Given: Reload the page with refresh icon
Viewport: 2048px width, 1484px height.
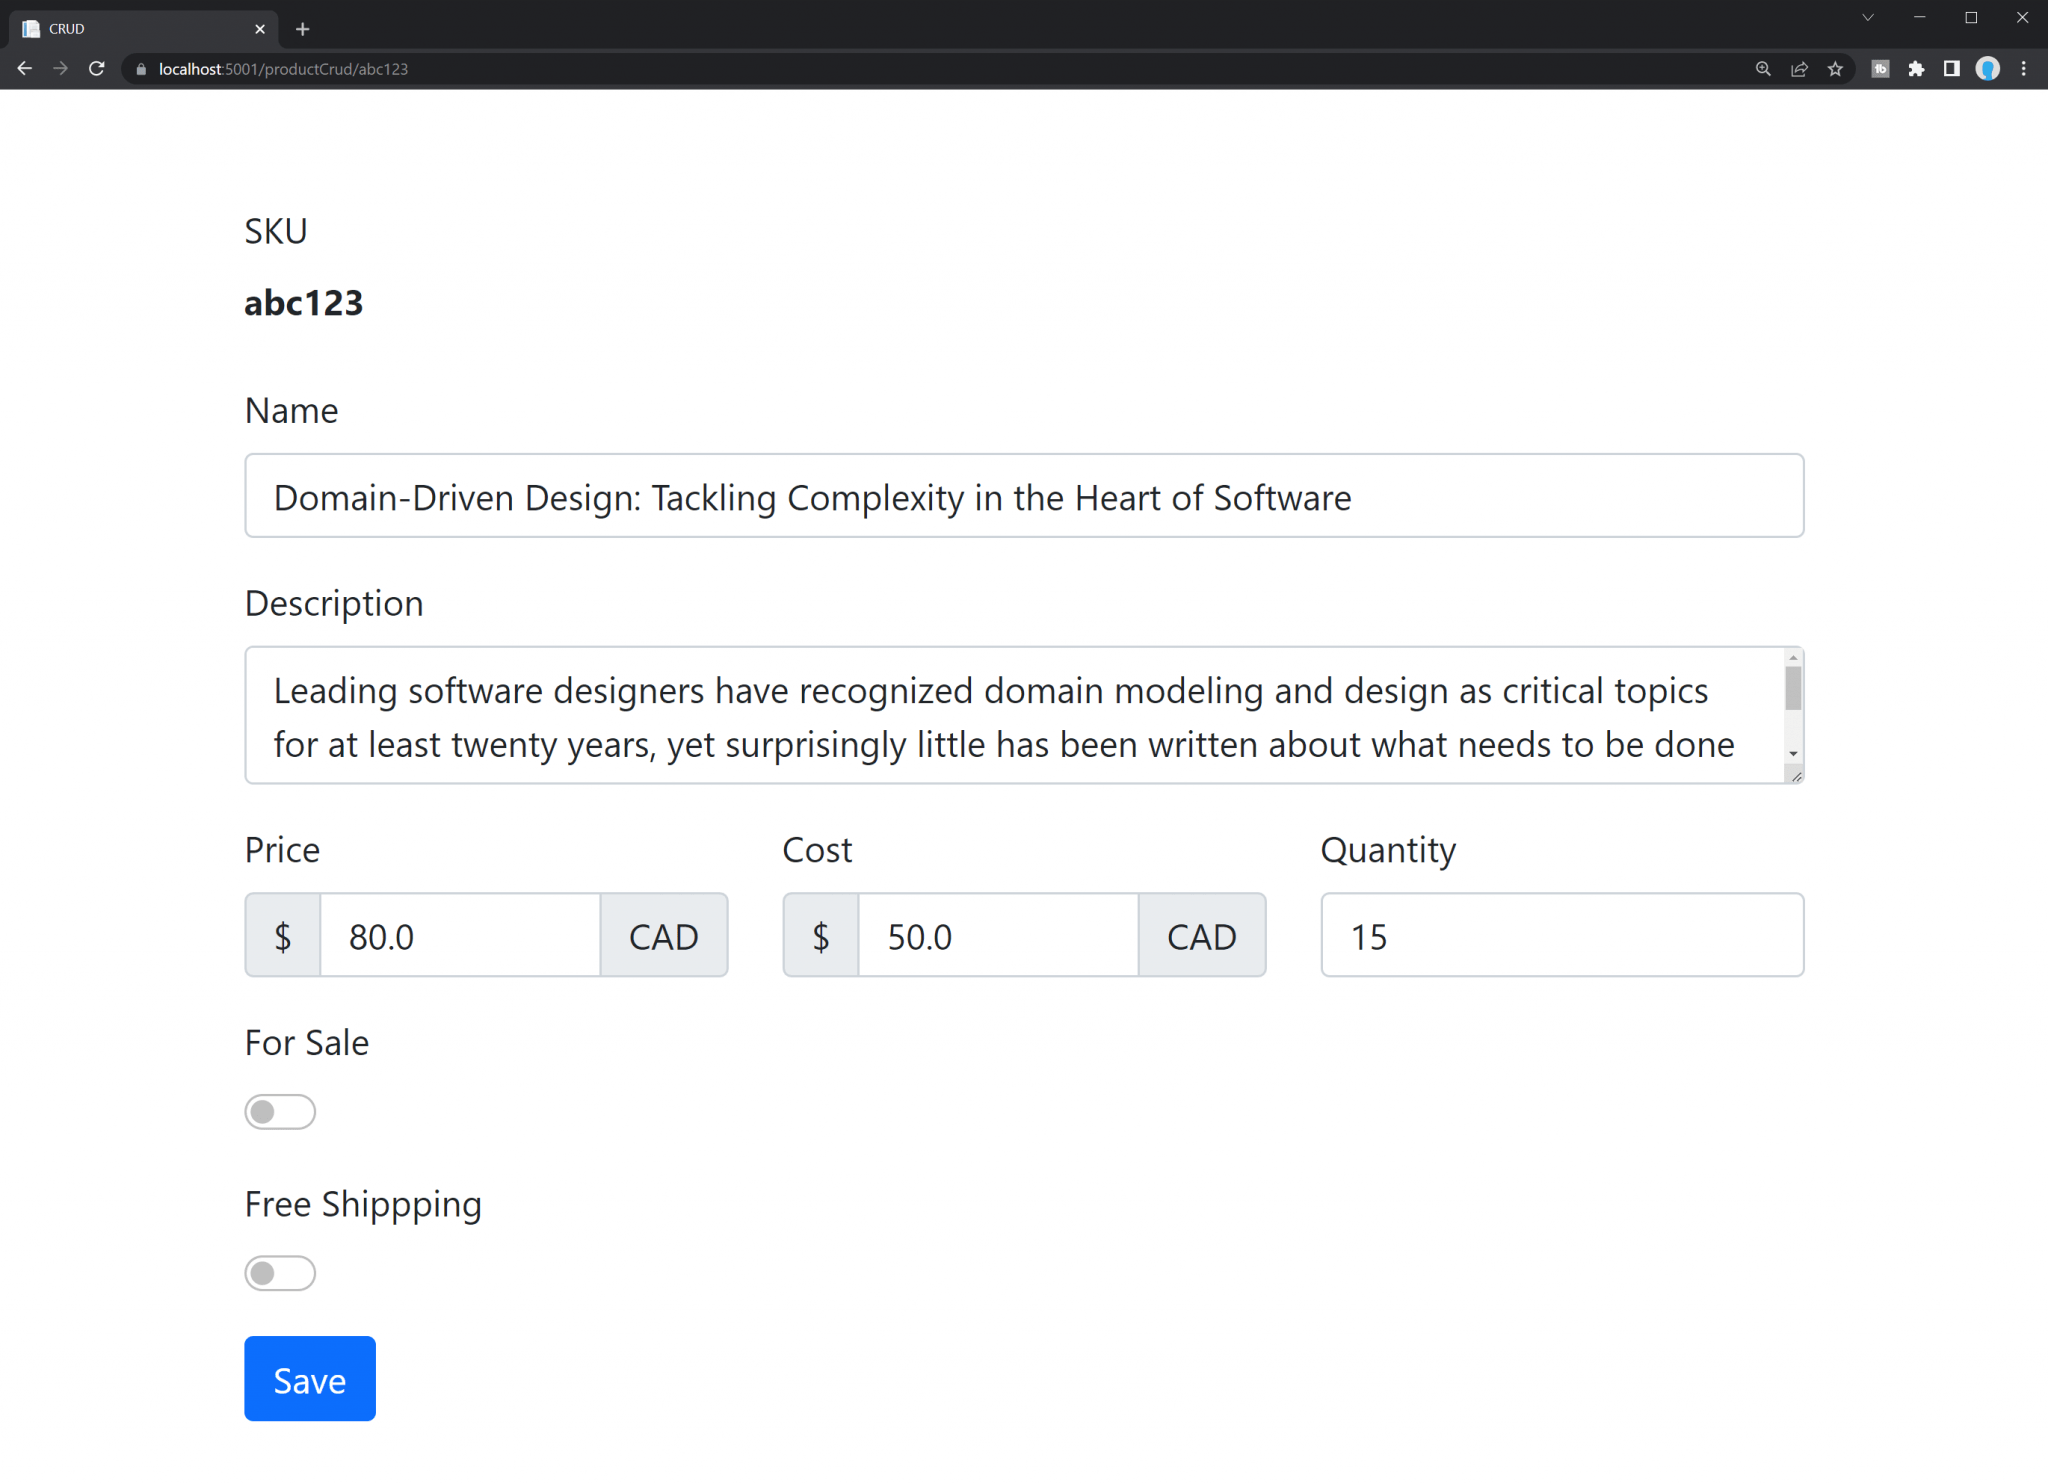Looking at the screenshot, I should point(97,69).
